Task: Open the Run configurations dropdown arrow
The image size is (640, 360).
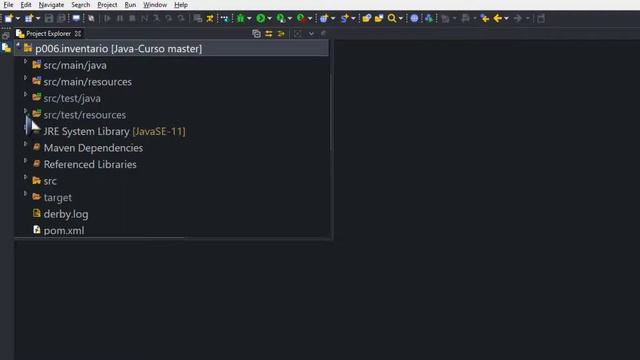Action: pyautogui.click(x=269, y=18)
